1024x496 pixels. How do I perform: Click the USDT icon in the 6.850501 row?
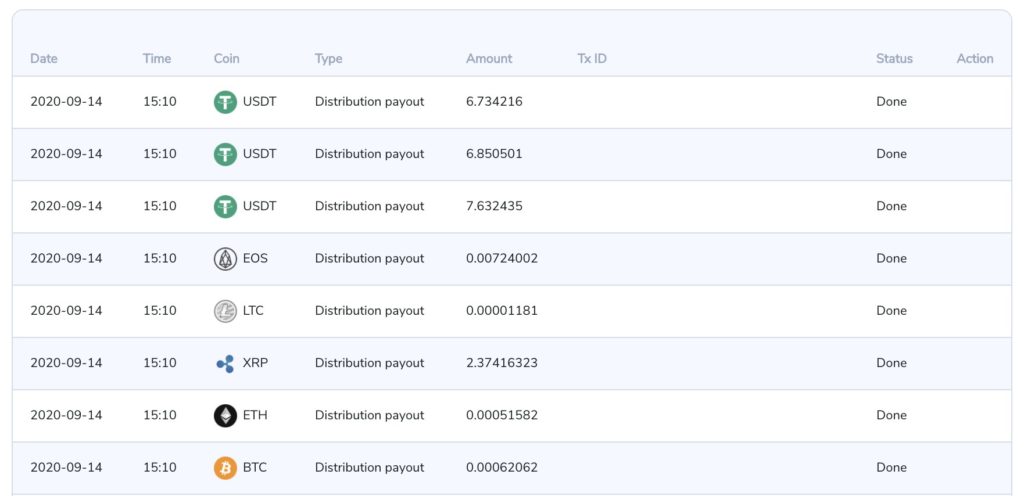pos(225,154)
